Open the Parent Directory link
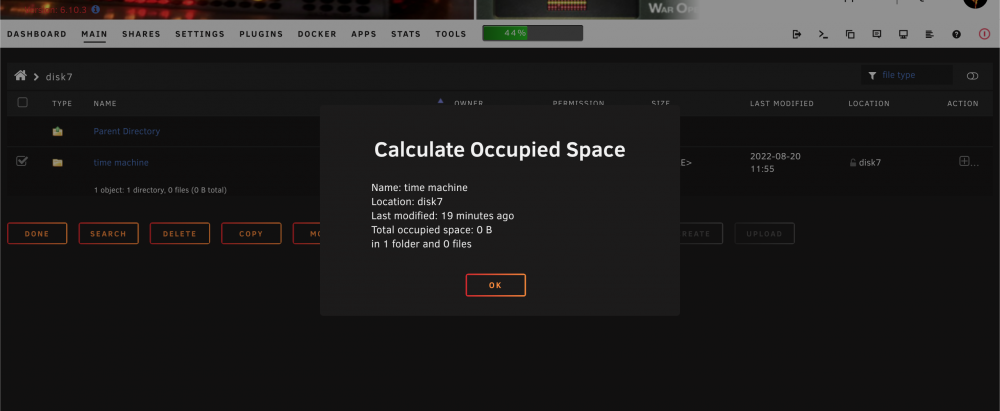1000x411 pixels. pos(127,131)
